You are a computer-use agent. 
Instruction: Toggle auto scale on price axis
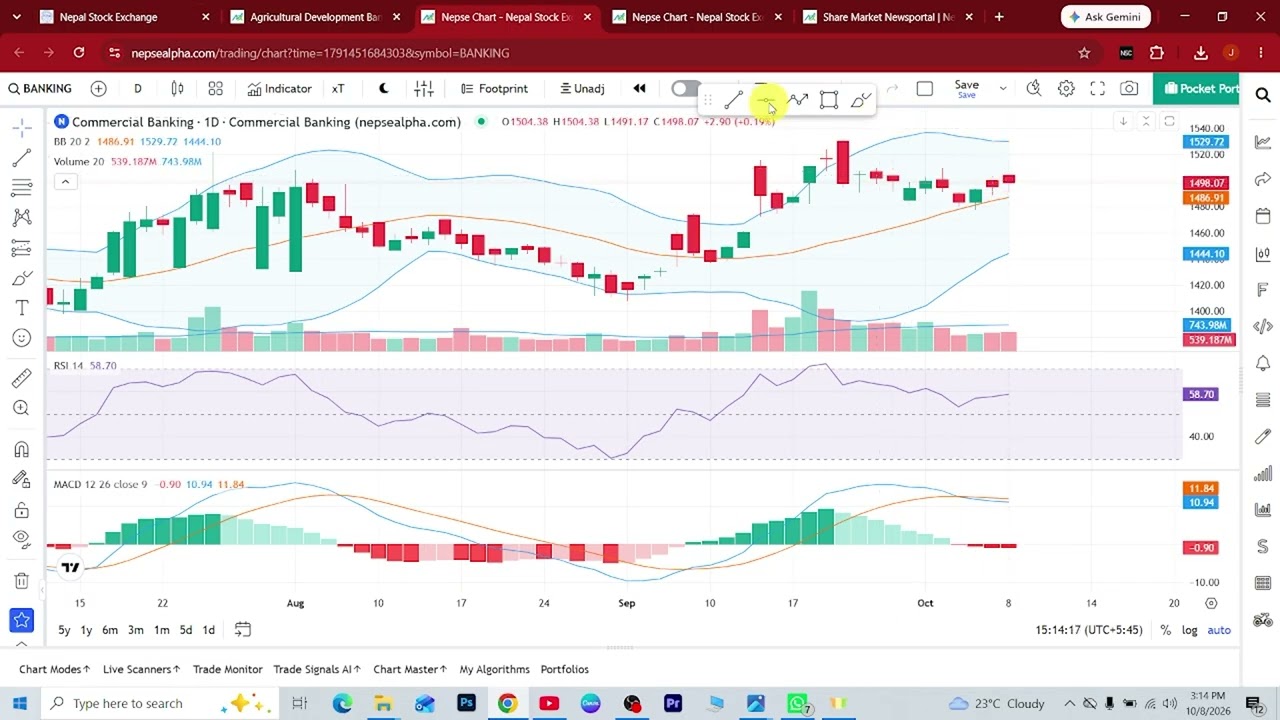tap(1219, 630)
